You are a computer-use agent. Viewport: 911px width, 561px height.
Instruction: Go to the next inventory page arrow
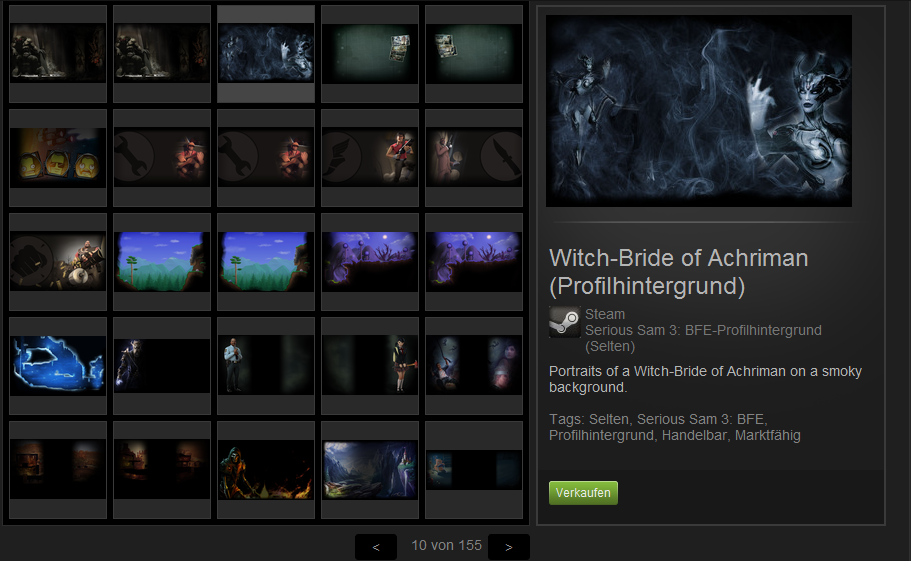coord(509,546)
